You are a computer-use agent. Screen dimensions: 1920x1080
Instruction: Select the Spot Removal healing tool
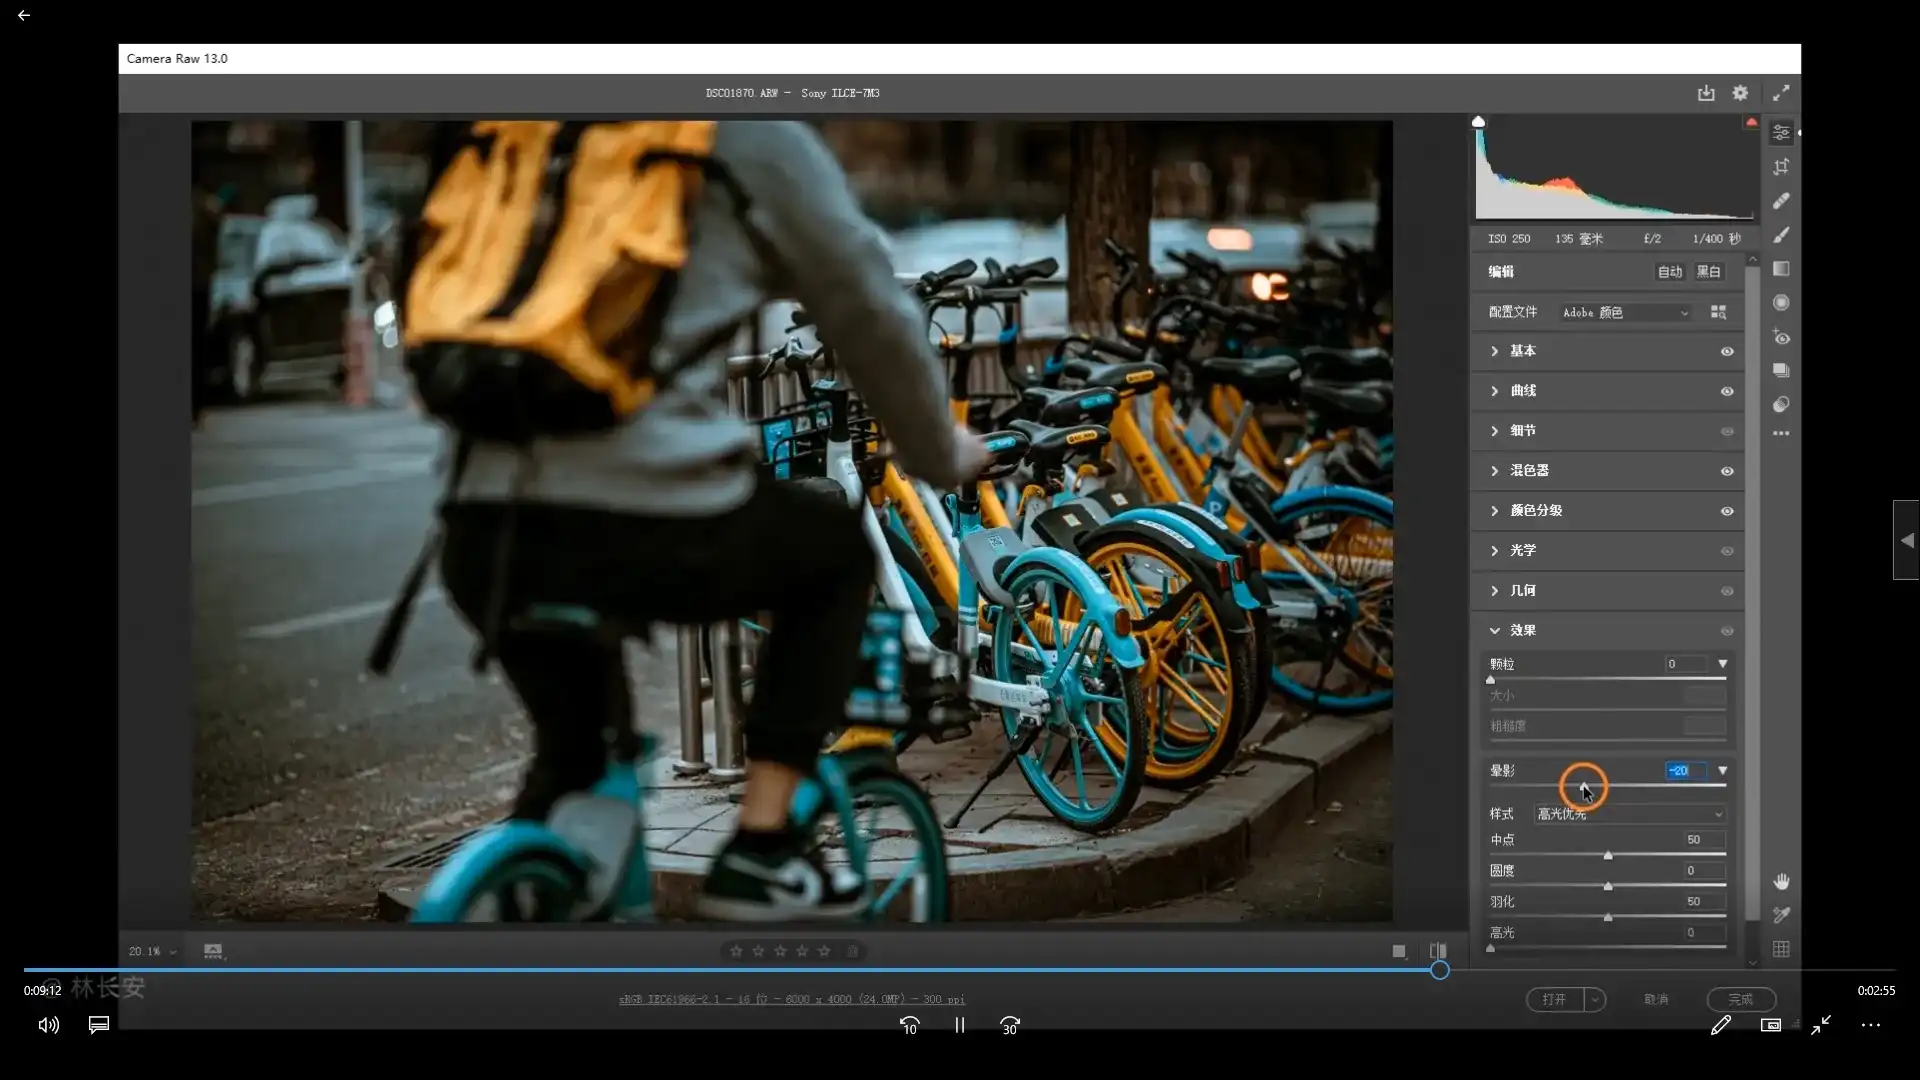(1781, 201)
